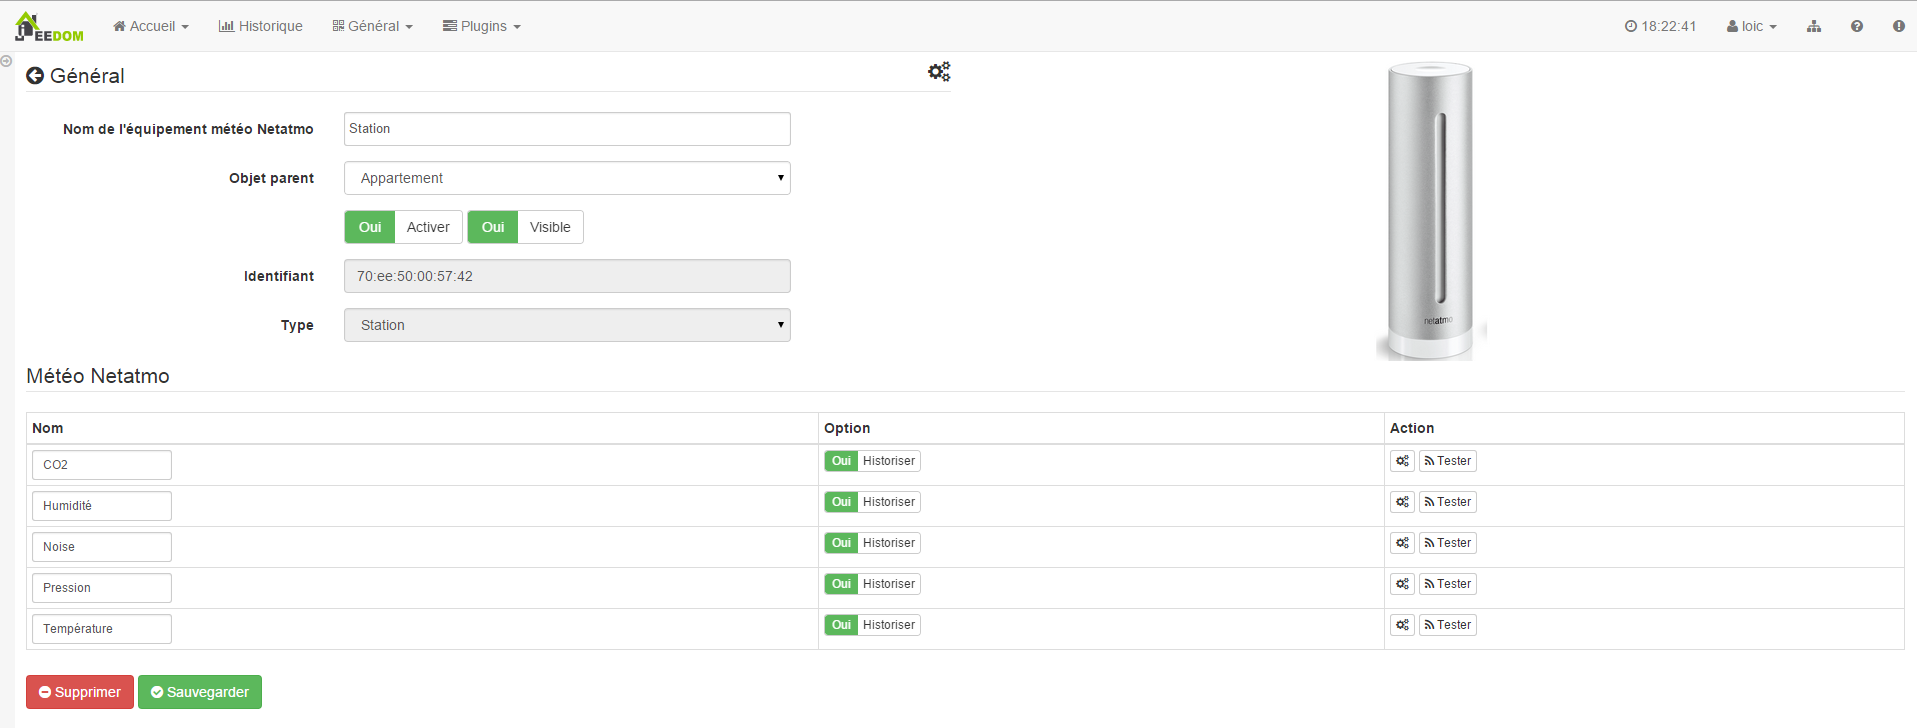Click the Tester button for Noise

(x=1448, y=543)
